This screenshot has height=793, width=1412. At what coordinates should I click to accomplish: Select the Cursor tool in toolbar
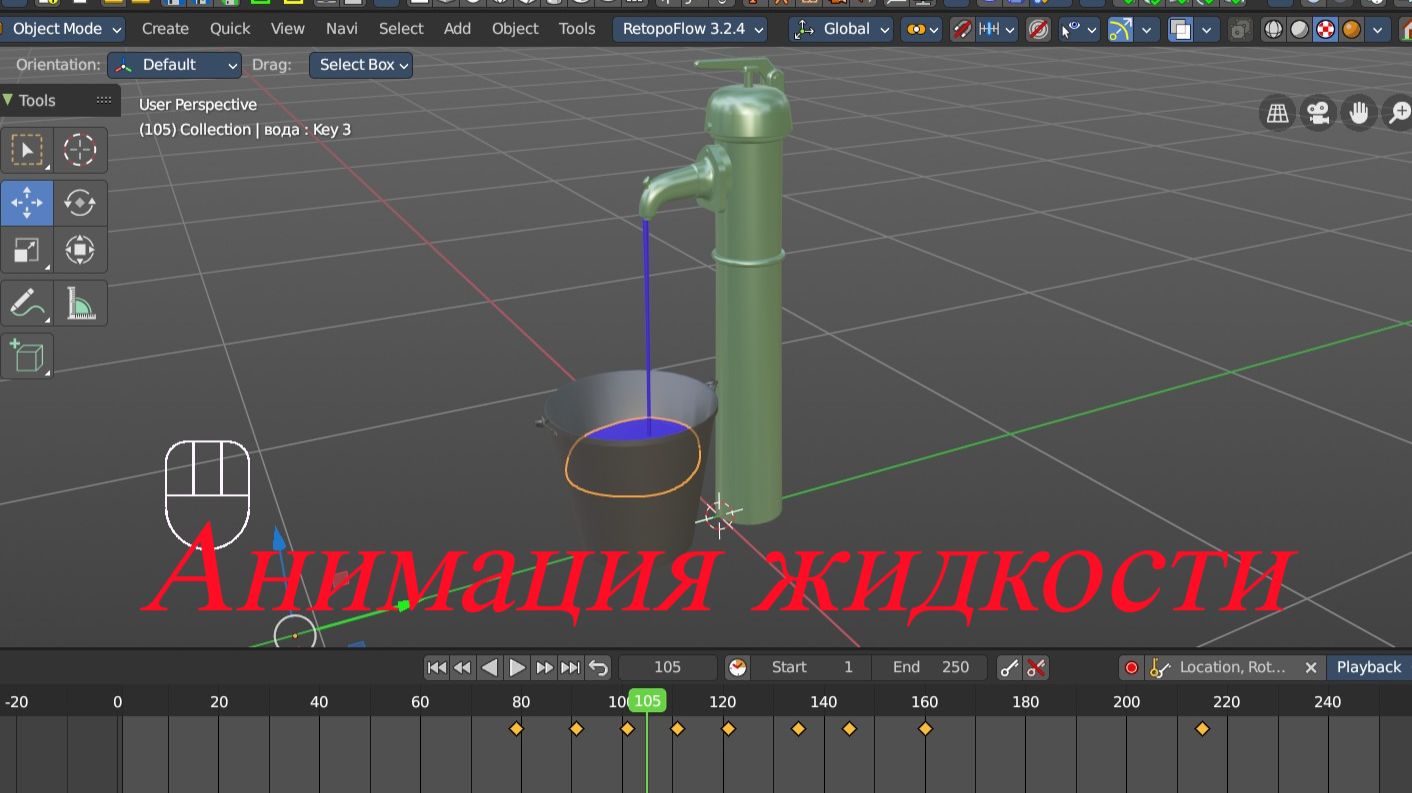pos(80,150)
